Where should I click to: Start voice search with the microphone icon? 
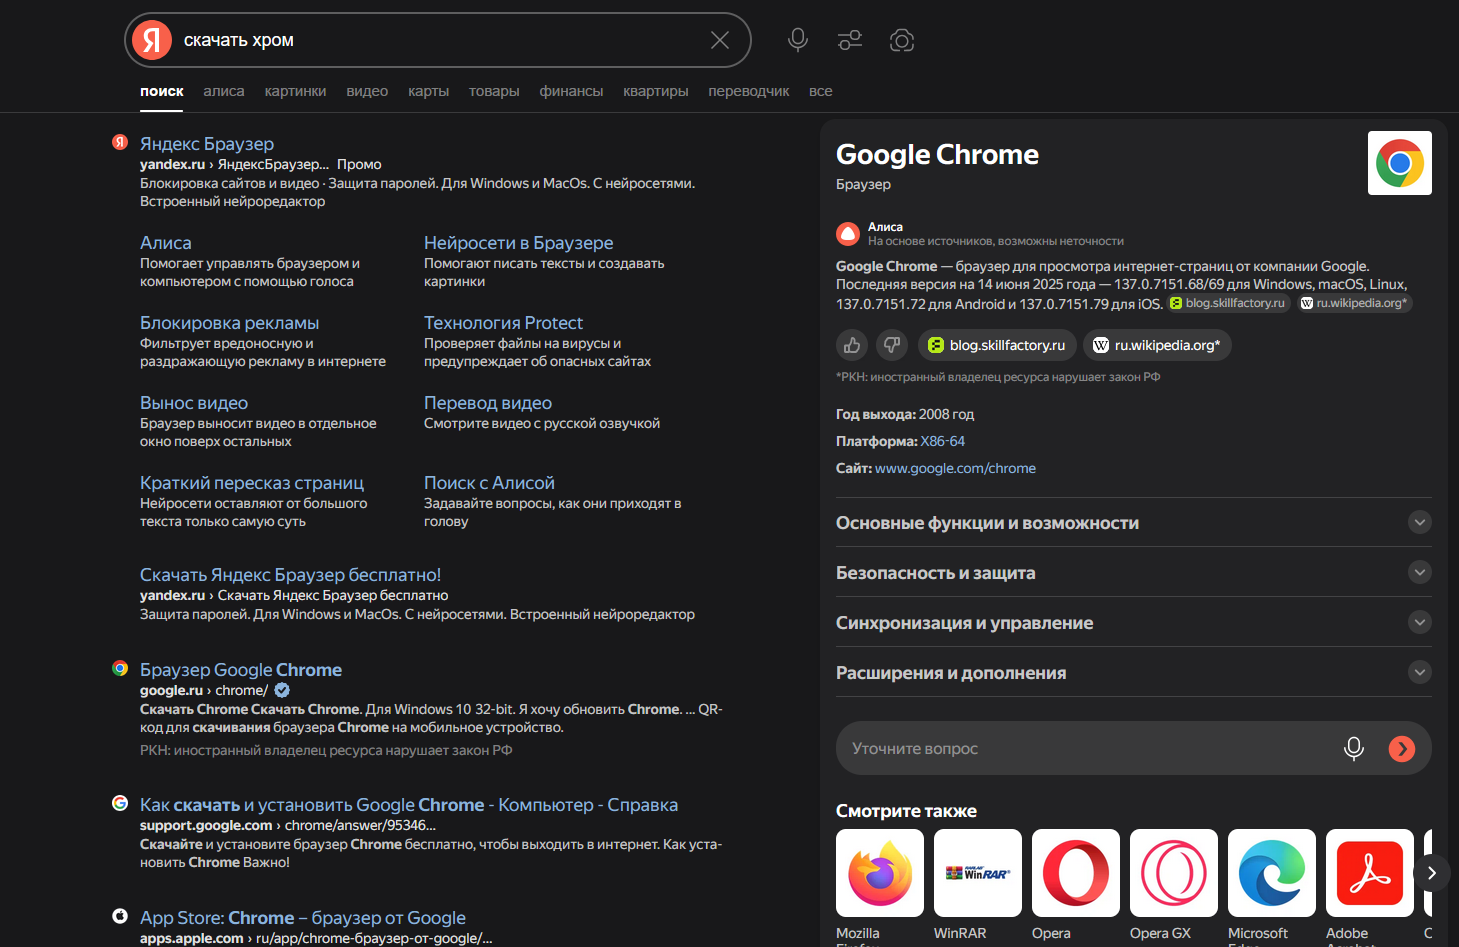[x=798, y=40]
